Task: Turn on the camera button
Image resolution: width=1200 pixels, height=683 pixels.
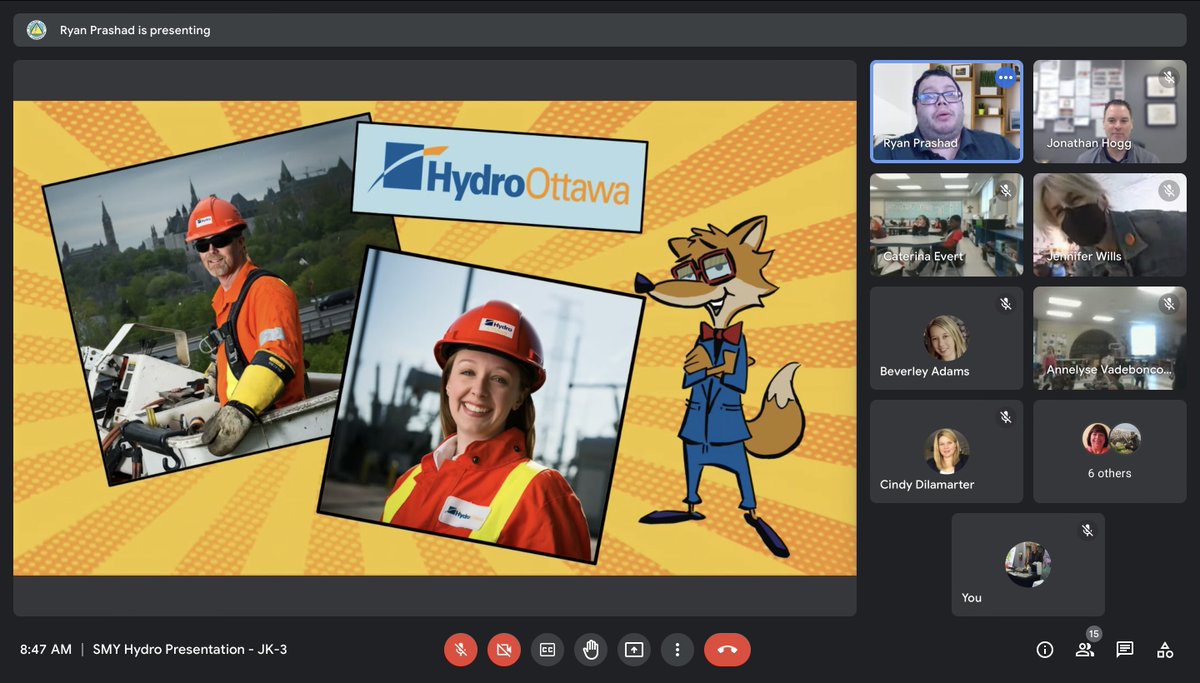Action: [504, 649]
